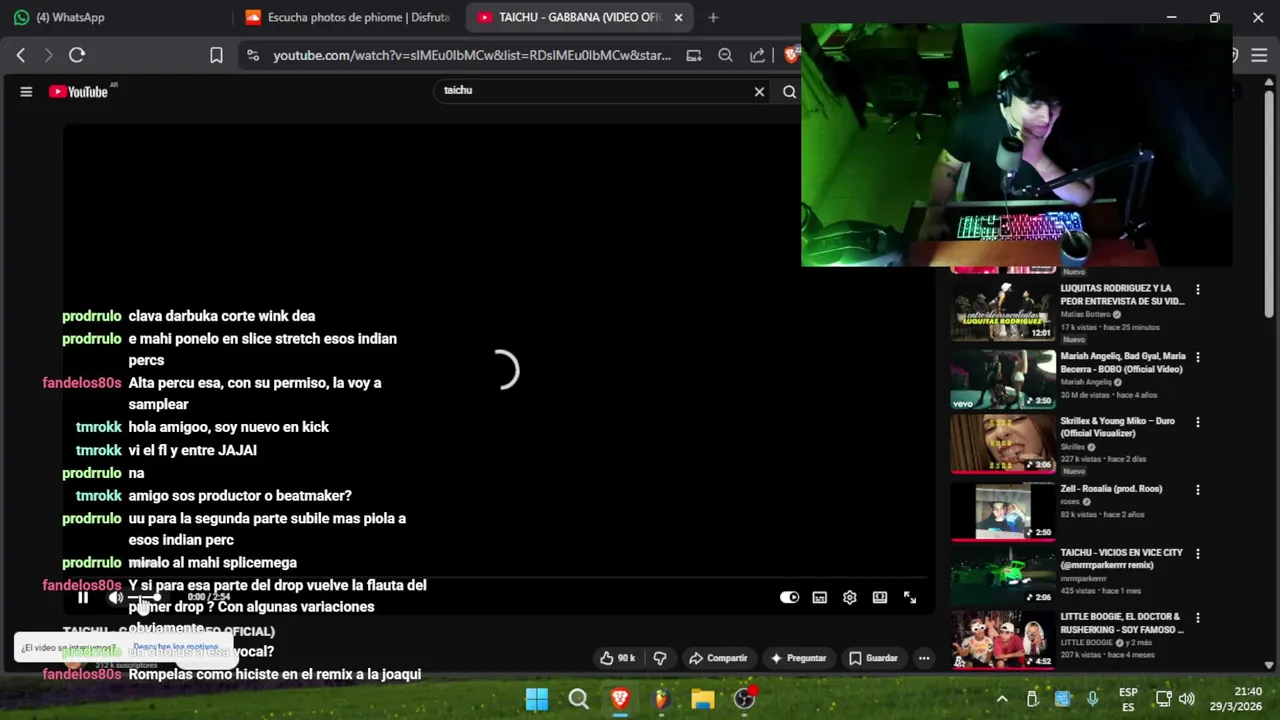Enable subtitles in the player

[x=820, y=598]
